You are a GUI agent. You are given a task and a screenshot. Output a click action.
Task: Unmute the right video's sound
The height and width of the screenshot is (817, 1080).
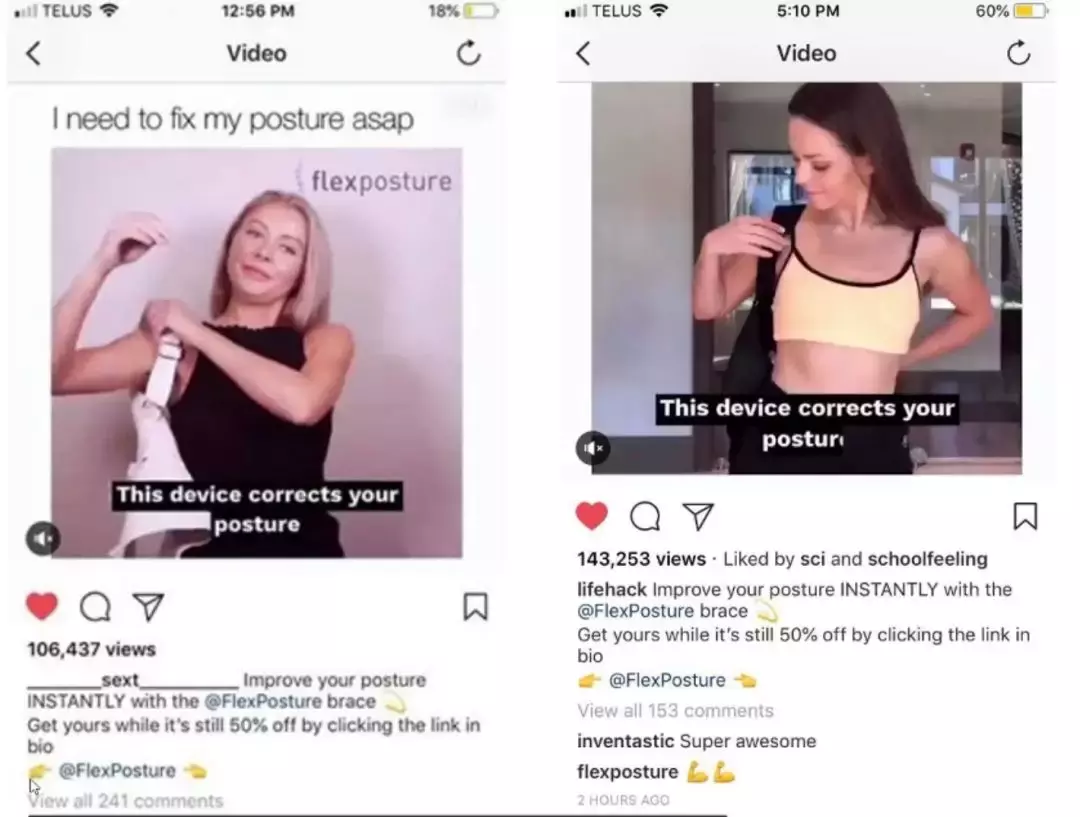[x=593, y=448]
